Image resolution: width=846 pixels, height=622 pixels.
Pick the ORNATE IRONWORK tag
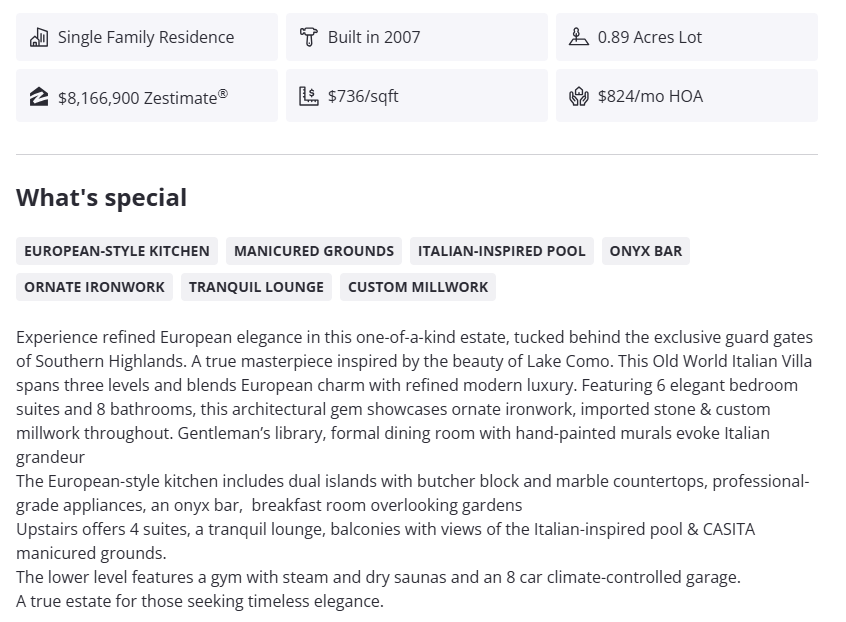pos(94,287)
